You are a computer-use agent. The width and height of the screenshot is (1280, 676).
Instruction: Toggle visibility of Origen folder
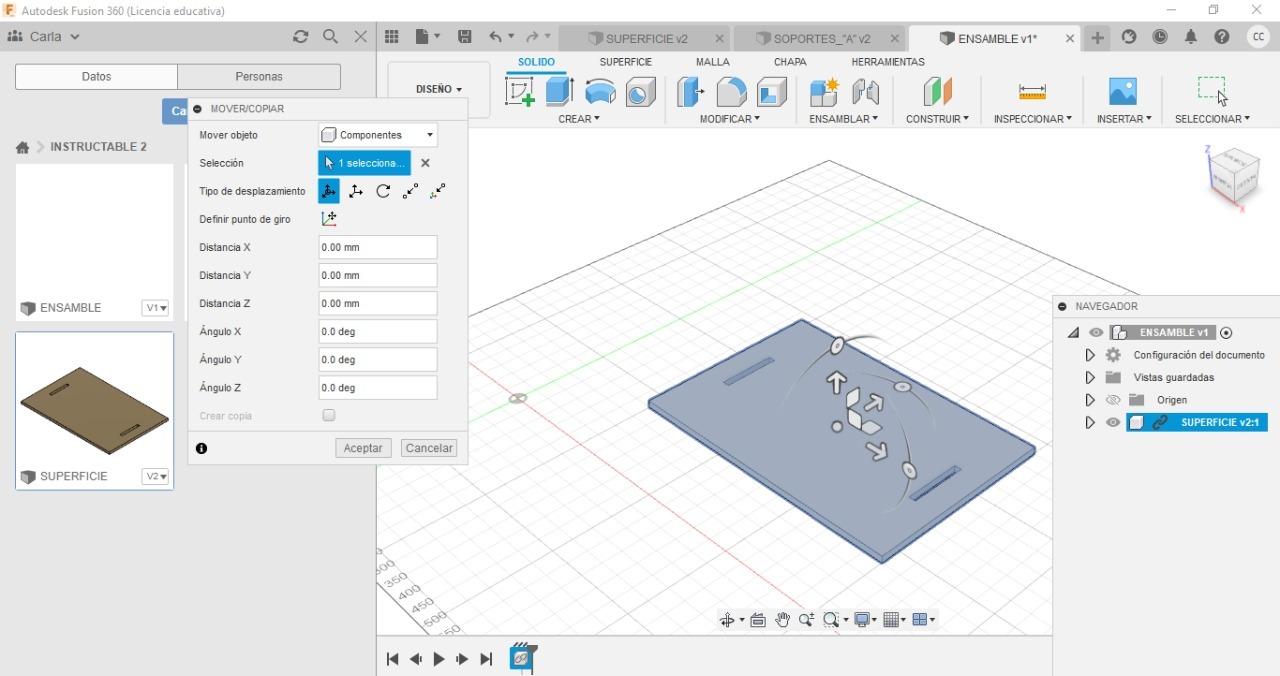1113,400
